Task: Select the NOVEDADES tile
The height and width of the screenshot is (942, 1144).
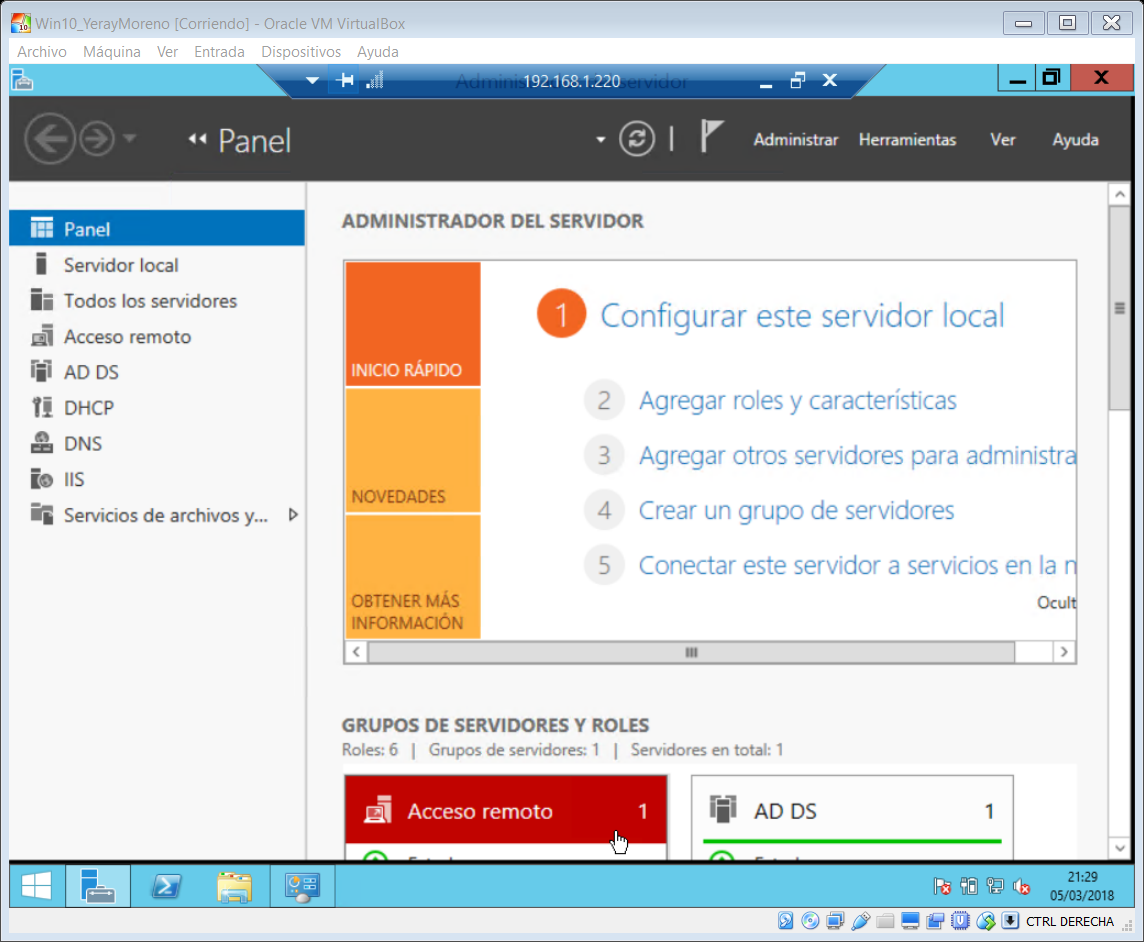Action: click(413, 450)
